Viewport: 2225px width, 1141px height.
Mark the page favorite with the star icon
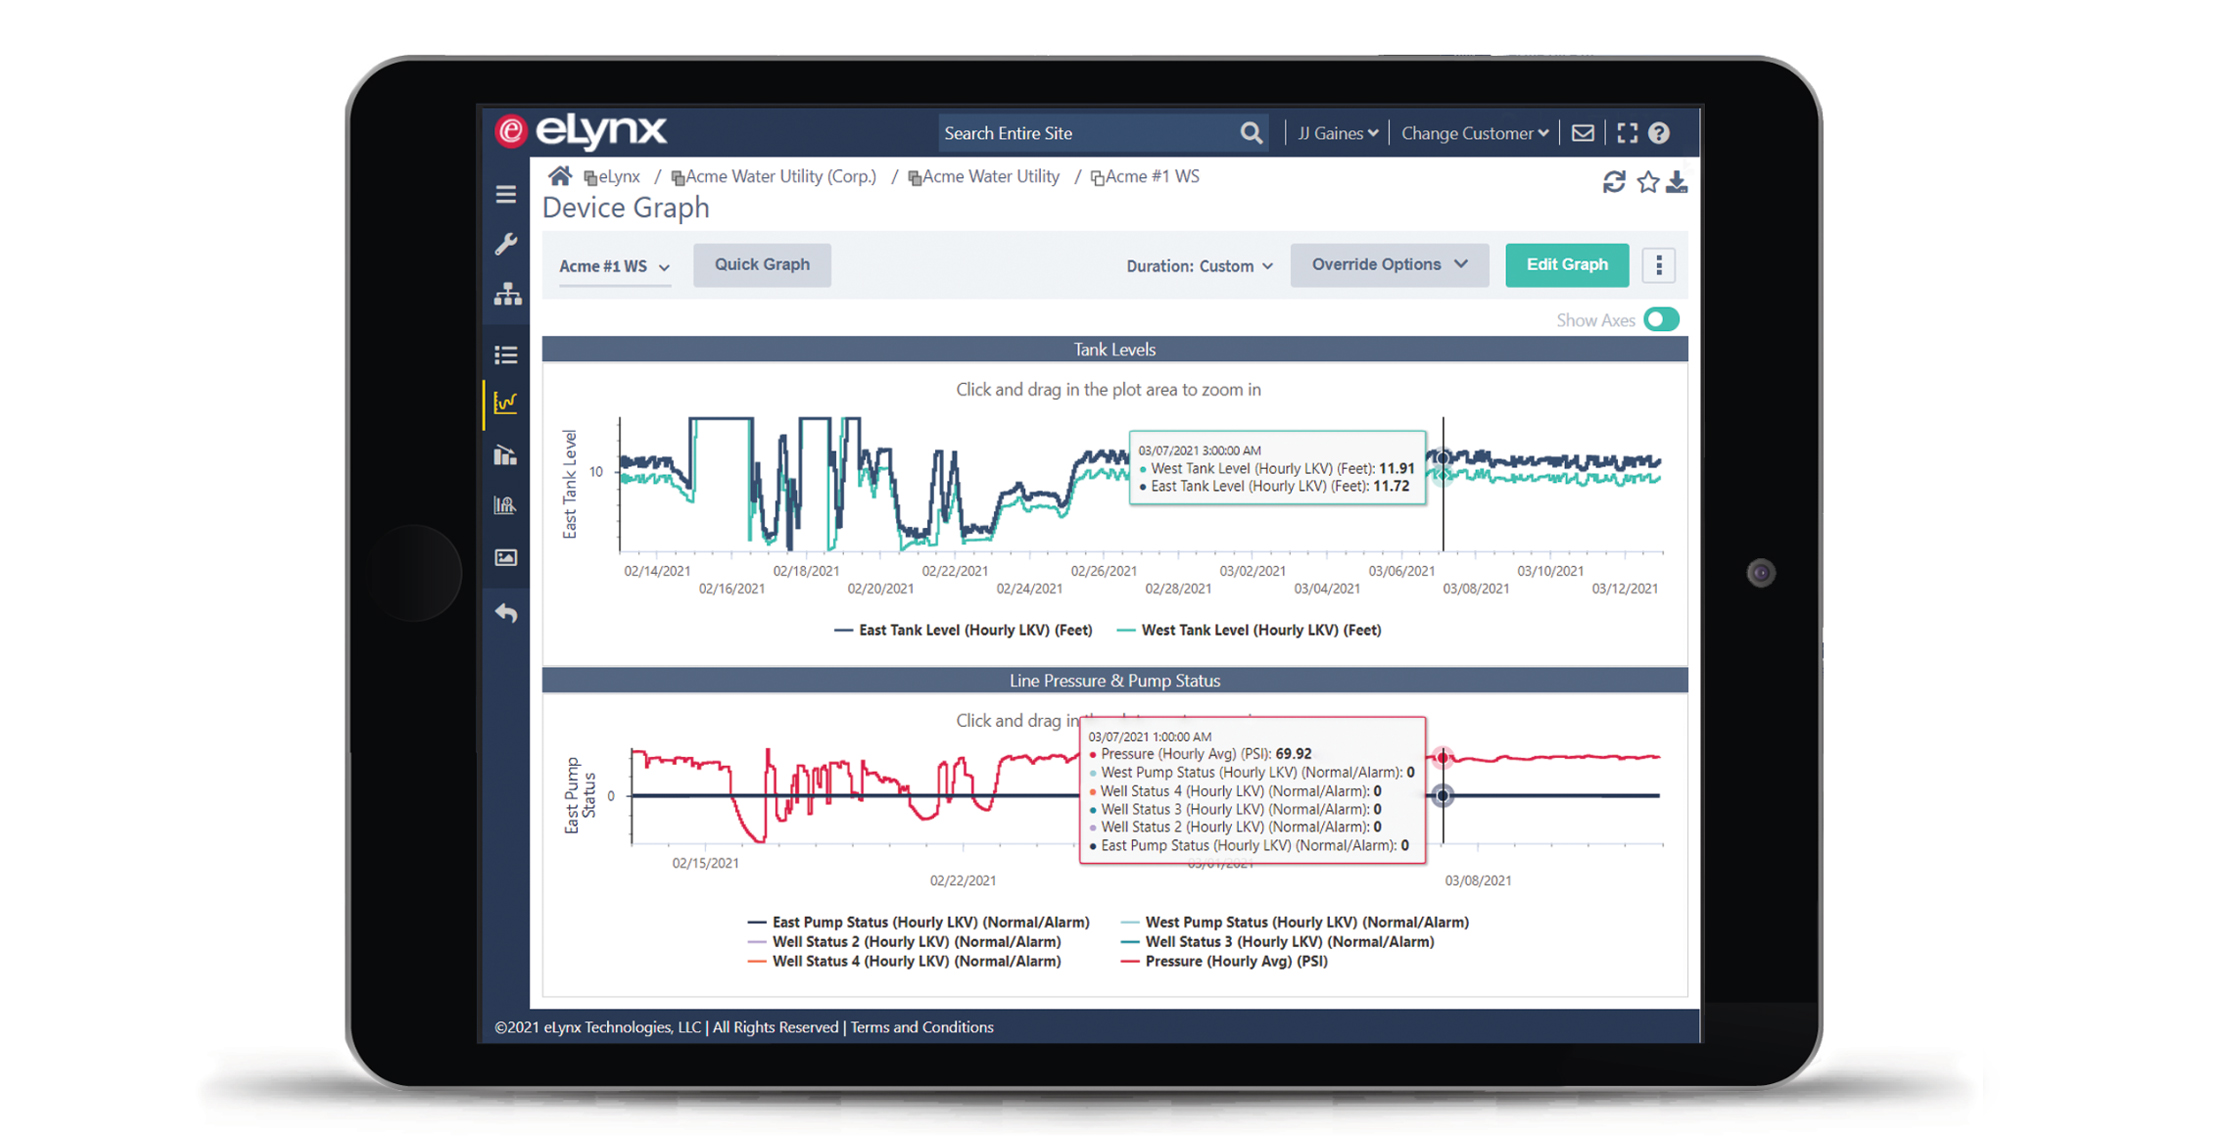coord(1647,182)
